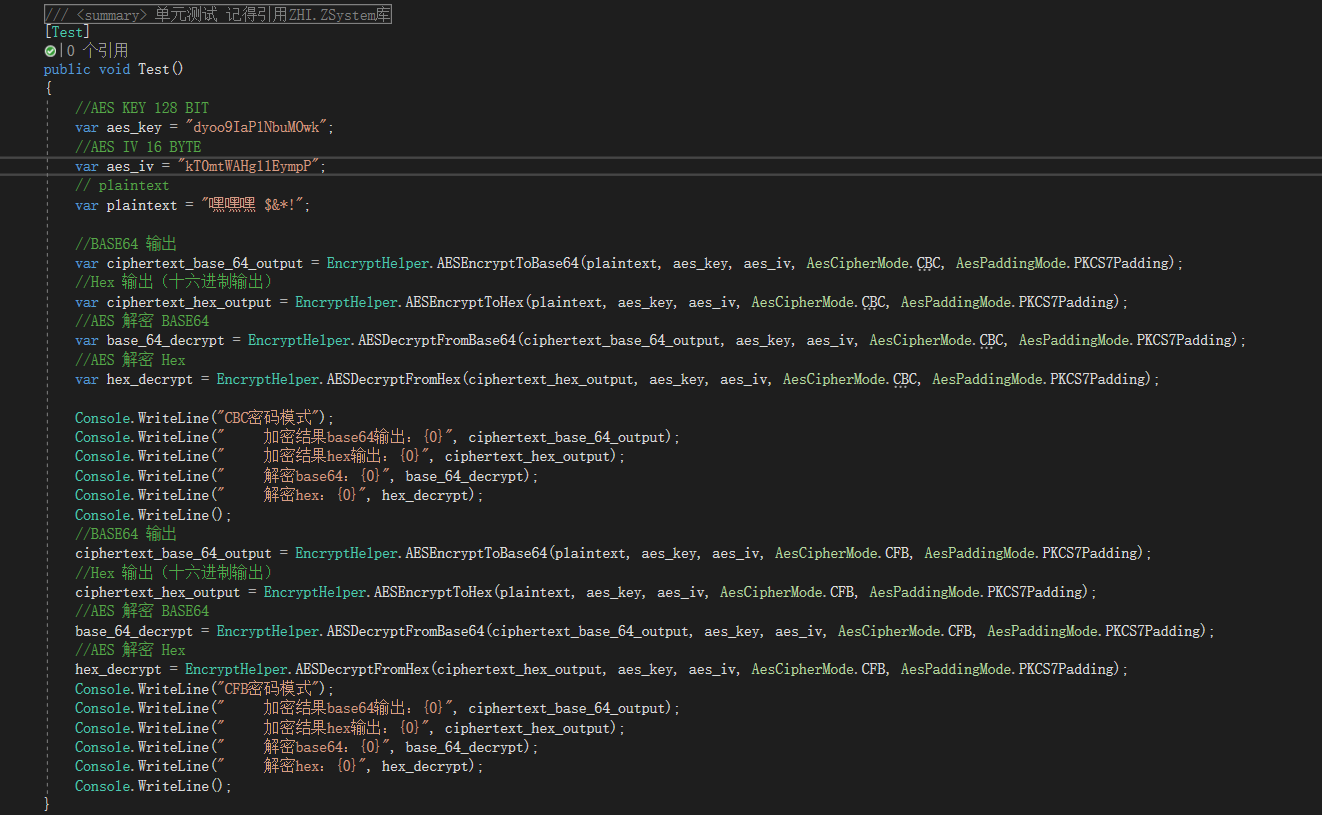Click the "CBC密码模式" string literal
Screen dimensions: 1322x815
(271, 418)
